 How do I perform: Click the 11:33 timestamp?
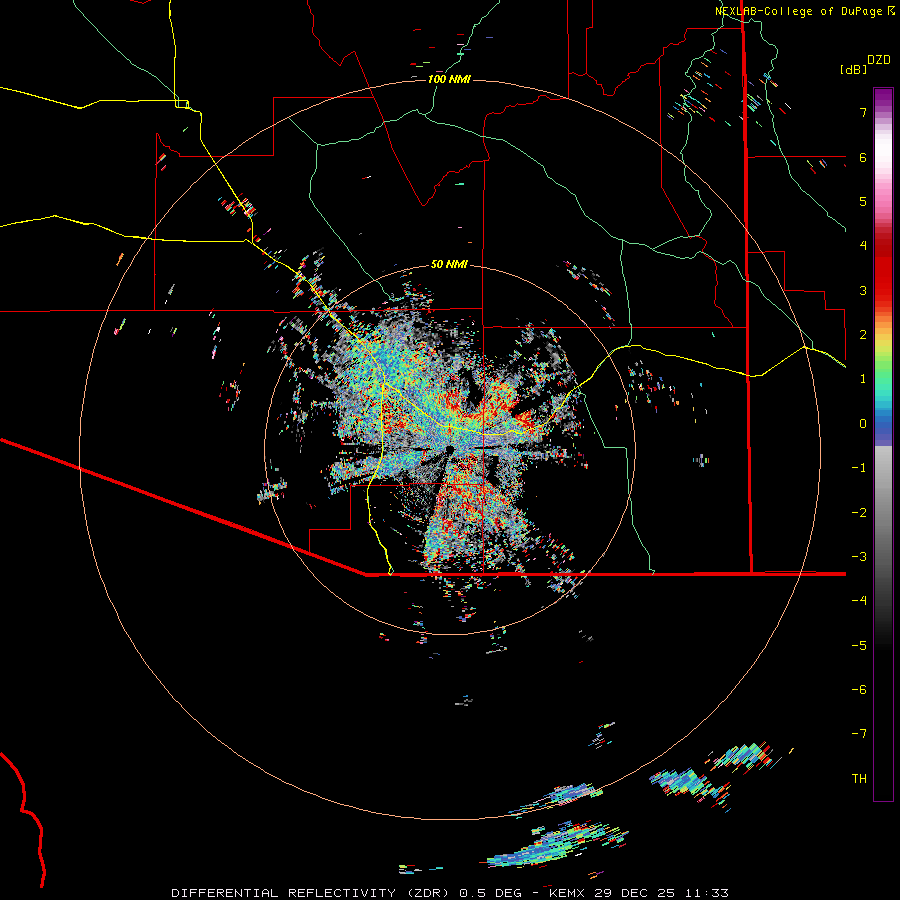(x=707, y=893)
